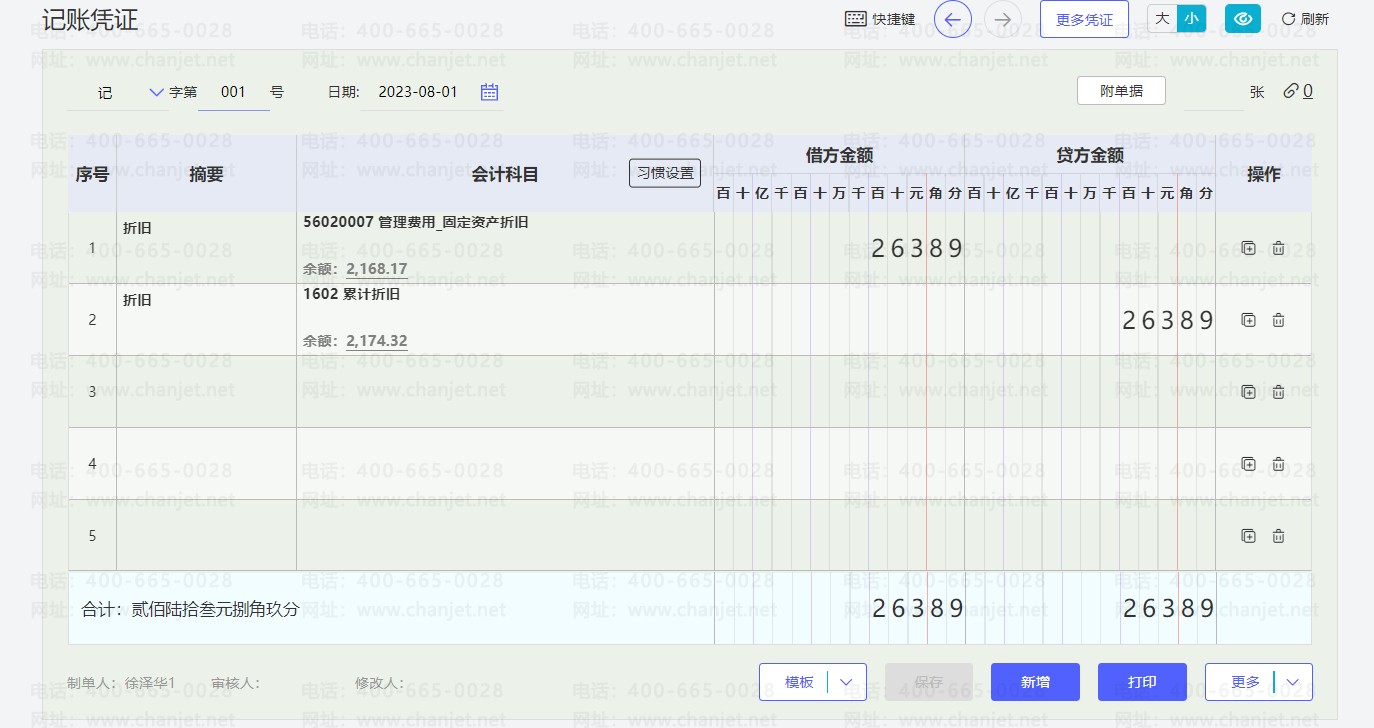
Task: Click summary cell 折旧 in row 1
Action: 206,248
